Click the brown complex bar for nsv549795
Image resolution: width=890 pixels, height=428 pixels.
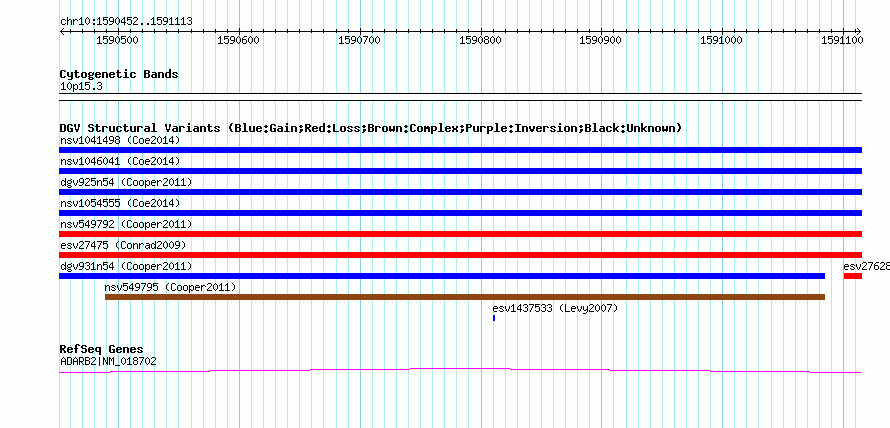click(465, 297)
